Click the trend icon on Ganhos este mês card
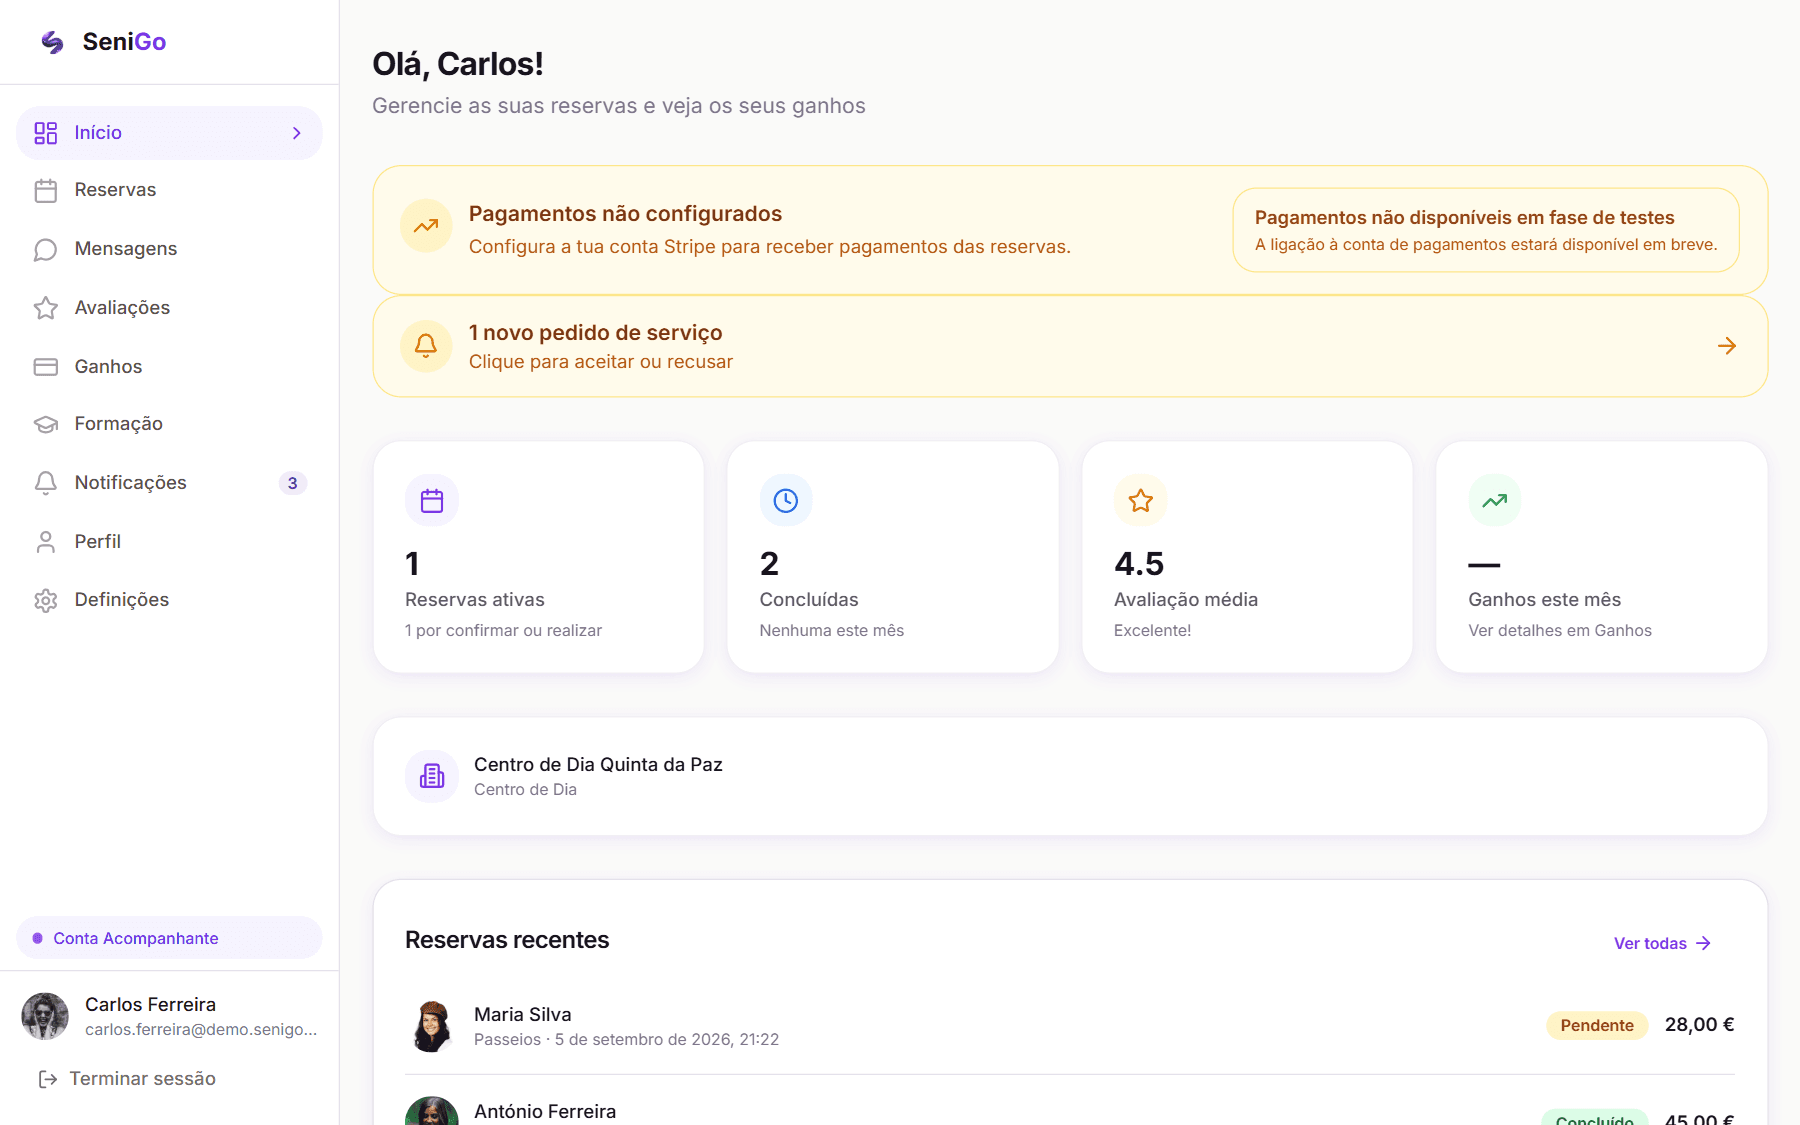Screen dimensions: 1800x1125 click(1495, 500)
